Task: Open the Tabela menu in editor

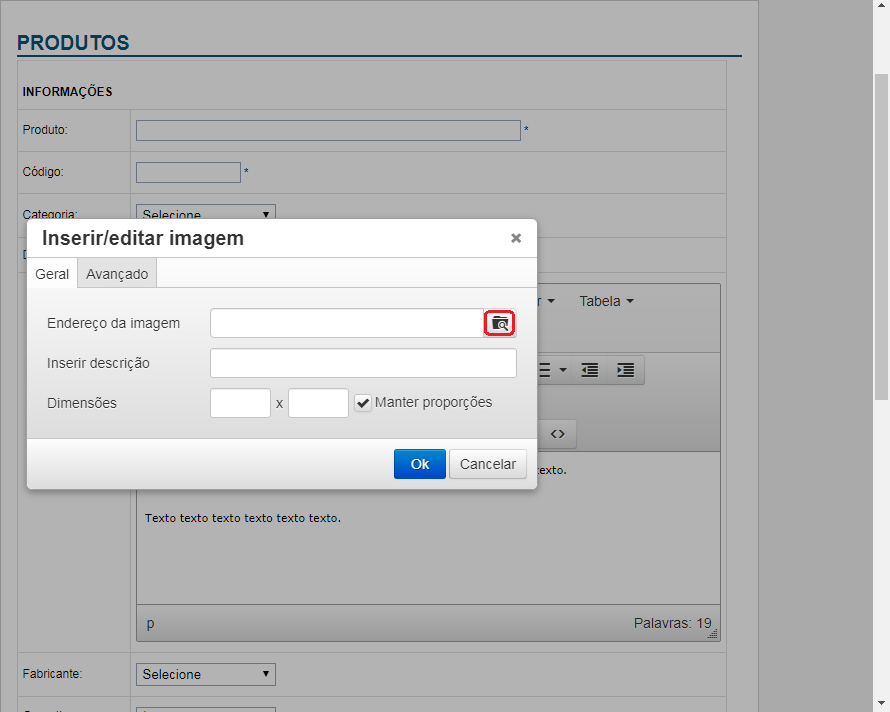Action: coord(606,301)
